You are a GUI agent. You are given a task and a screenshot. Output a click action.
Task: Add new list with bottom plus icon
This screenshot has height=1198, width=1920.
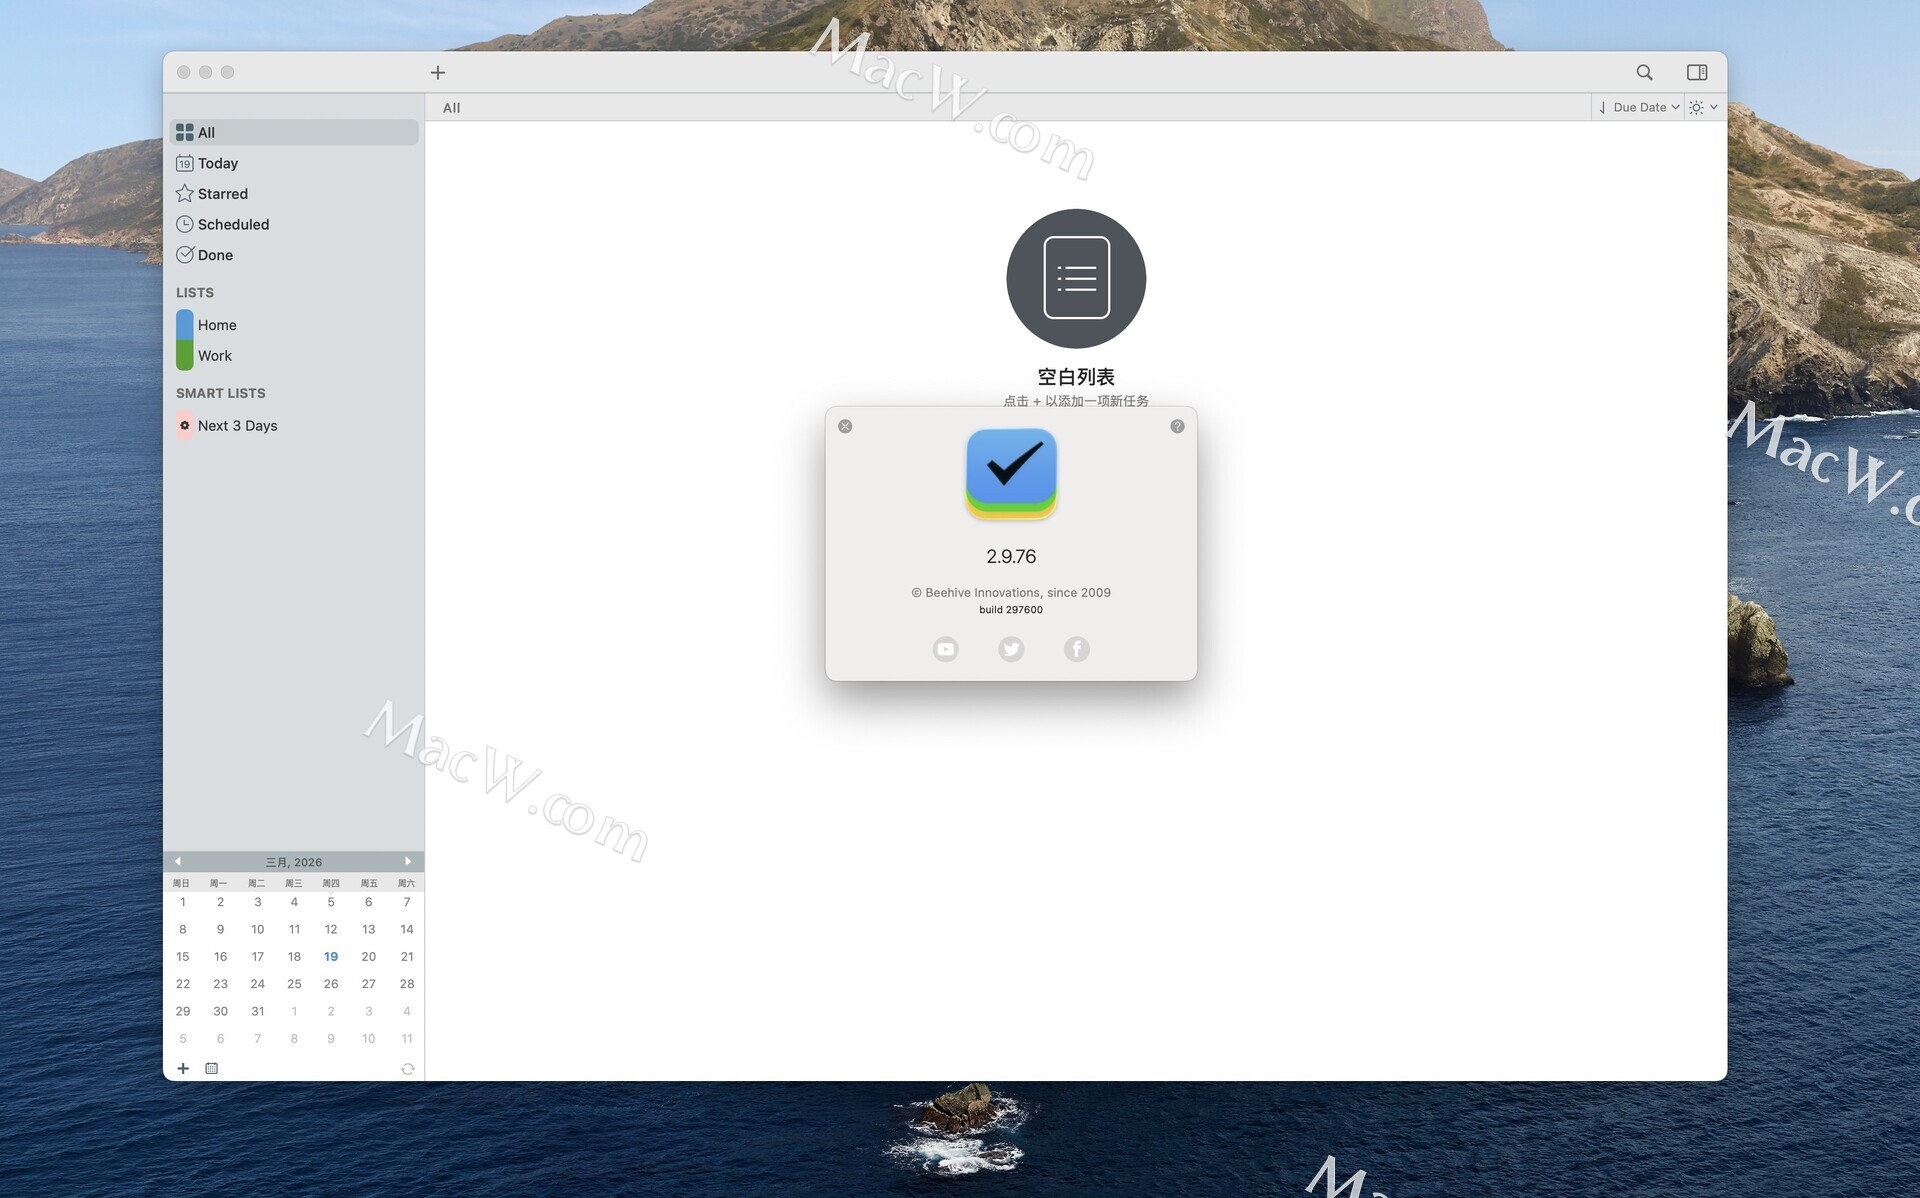pos(183,1068)
